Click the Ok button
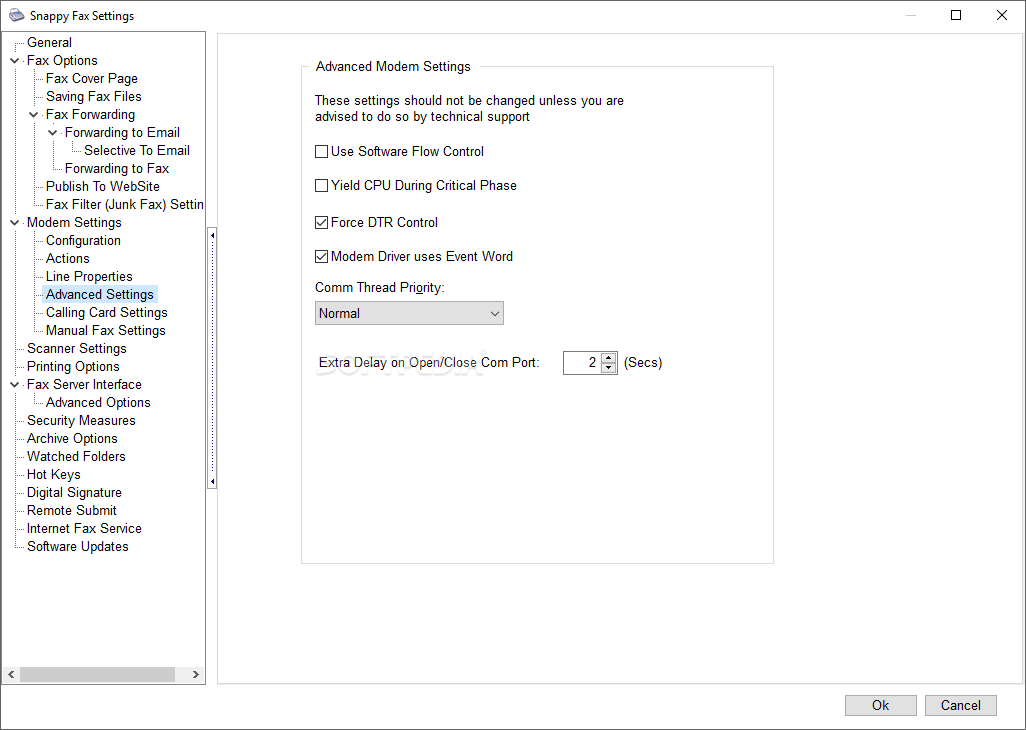Viewport: 1026px width, 730px height. point(881,705)
